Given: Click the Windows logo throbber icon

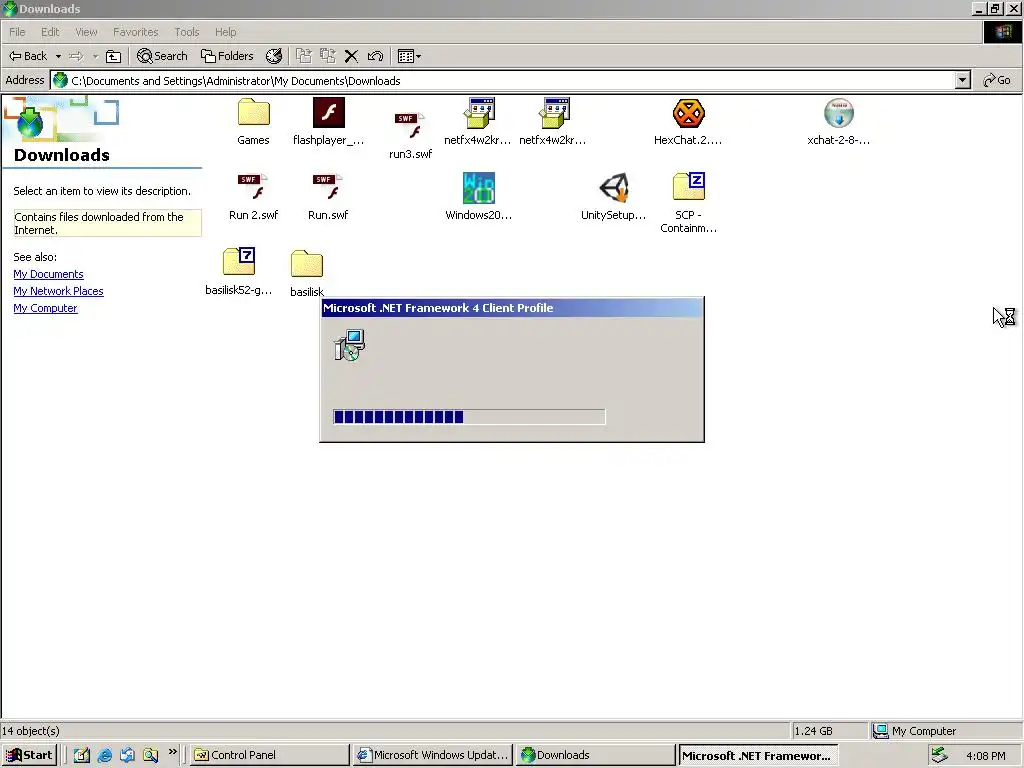Looking at the screenshot, I should click(1003, 32).
